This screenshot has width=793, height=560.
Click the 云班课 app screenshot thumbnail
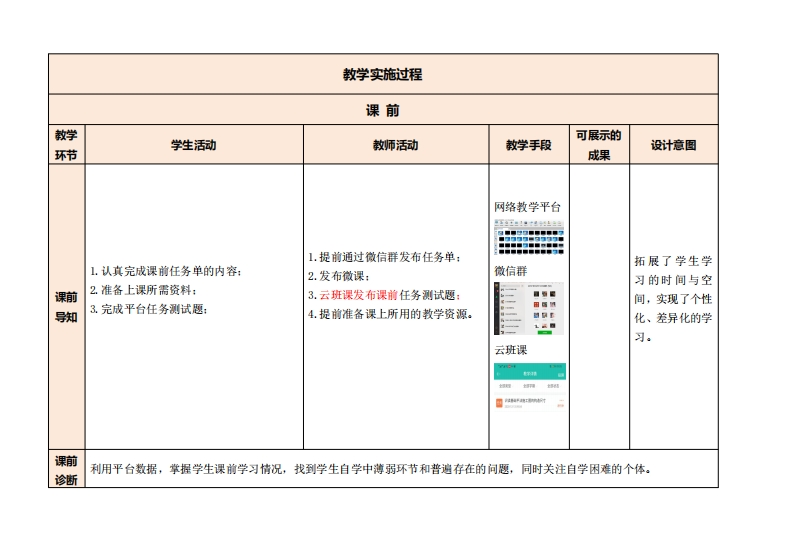click(x=529, y=388)
